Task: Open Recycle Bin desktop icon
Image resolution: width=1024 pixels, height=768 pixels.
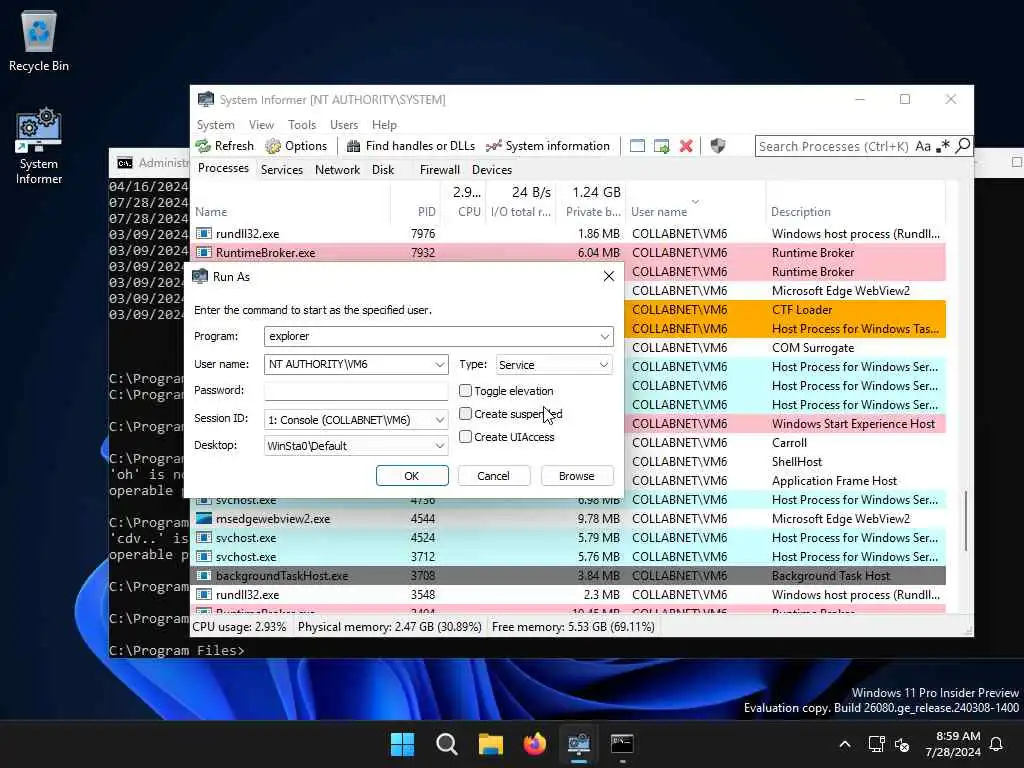Action: tap(39, 40)
